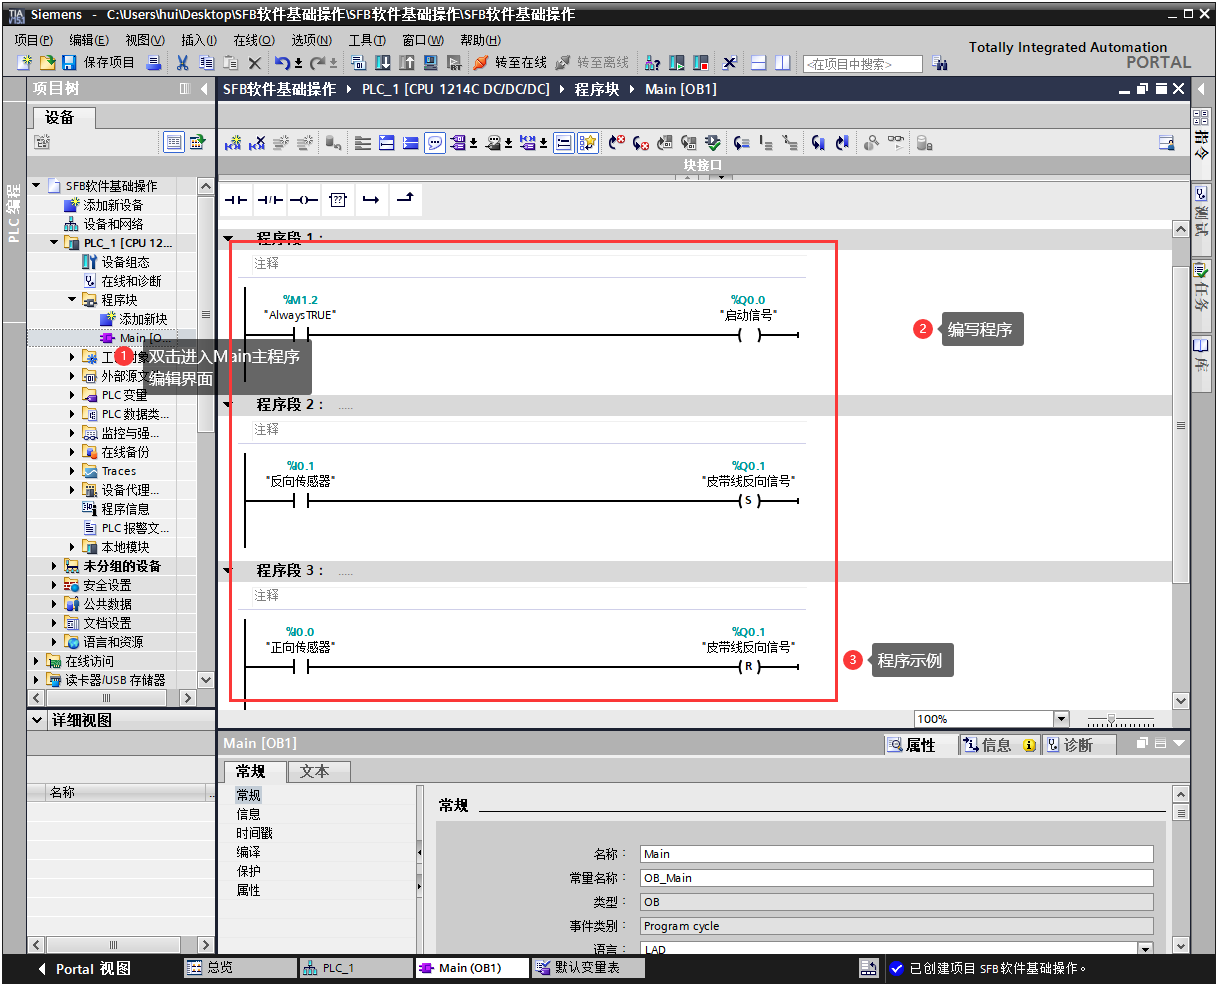
Task: Click the 名称 field containing Main
Action: click(897, 854)
